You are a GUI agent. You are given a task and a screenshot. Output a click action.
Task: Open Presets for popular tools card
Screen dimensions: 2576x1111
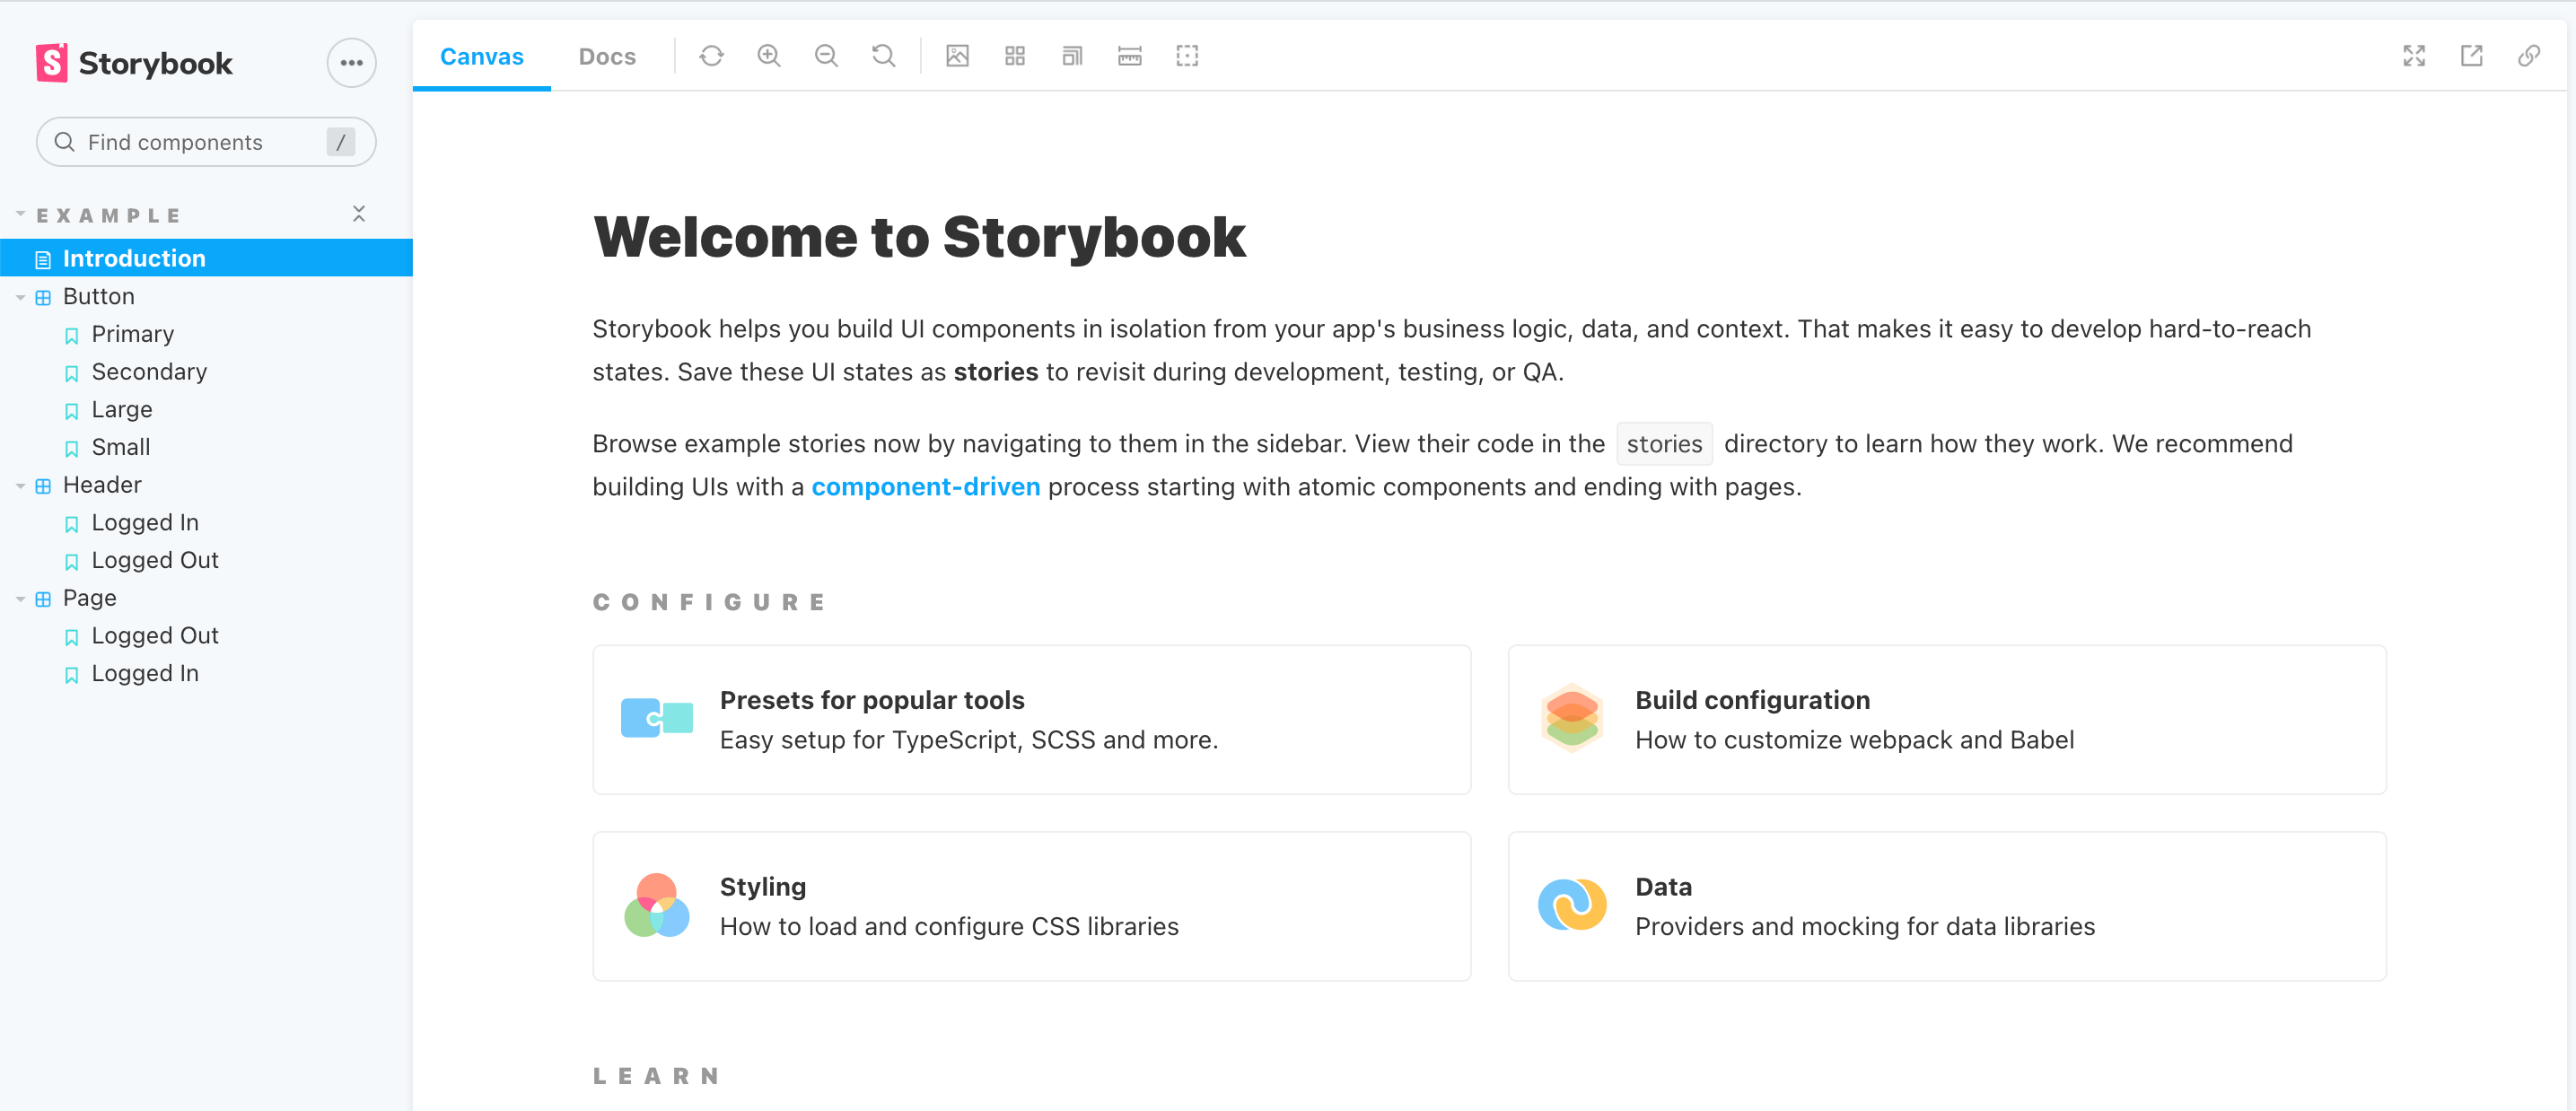tap(1031, 720)
